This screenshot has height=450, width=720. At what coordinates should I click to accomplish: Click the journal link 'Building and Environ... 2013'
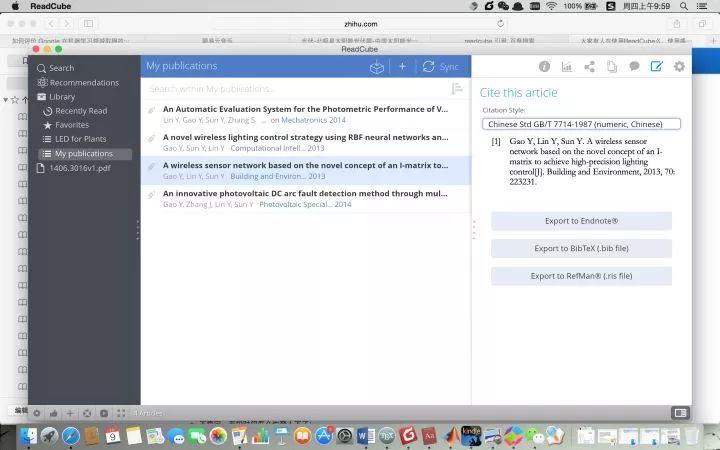(x=278, y=176)
